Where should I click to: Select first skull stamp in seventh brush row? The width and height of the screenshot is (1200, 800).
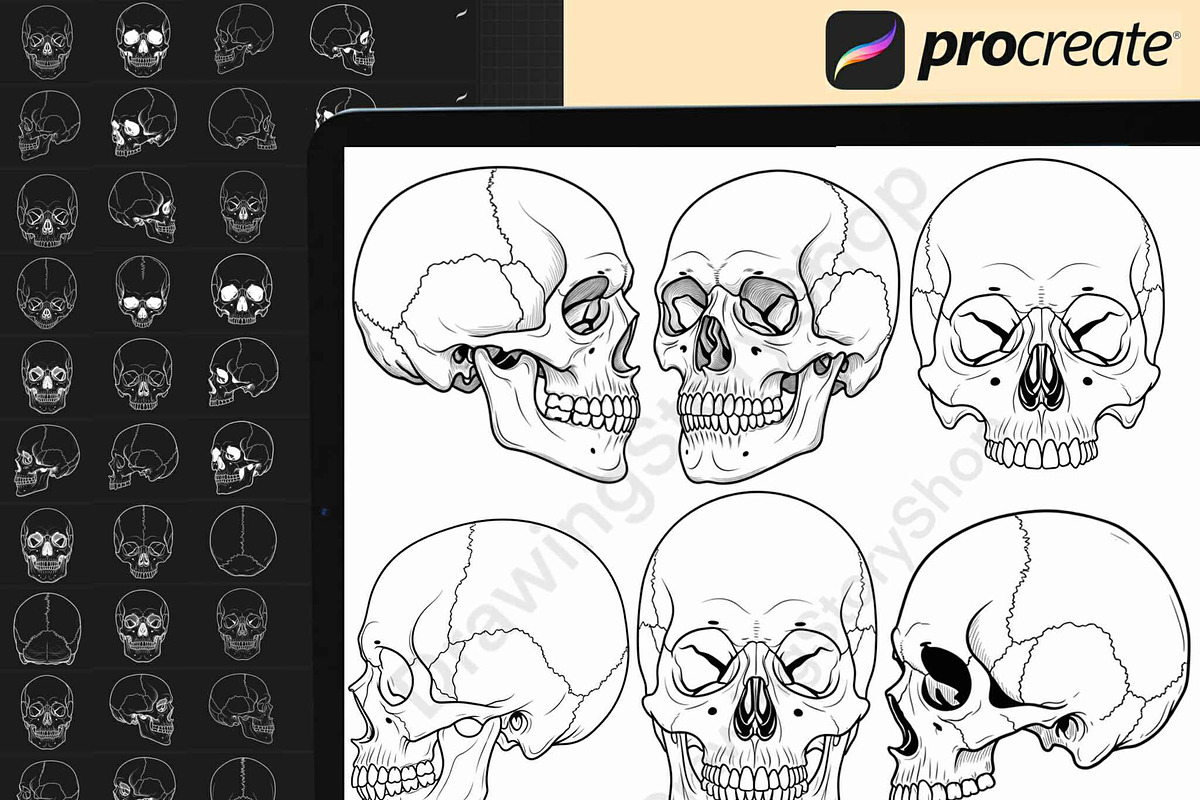[45, 545]
